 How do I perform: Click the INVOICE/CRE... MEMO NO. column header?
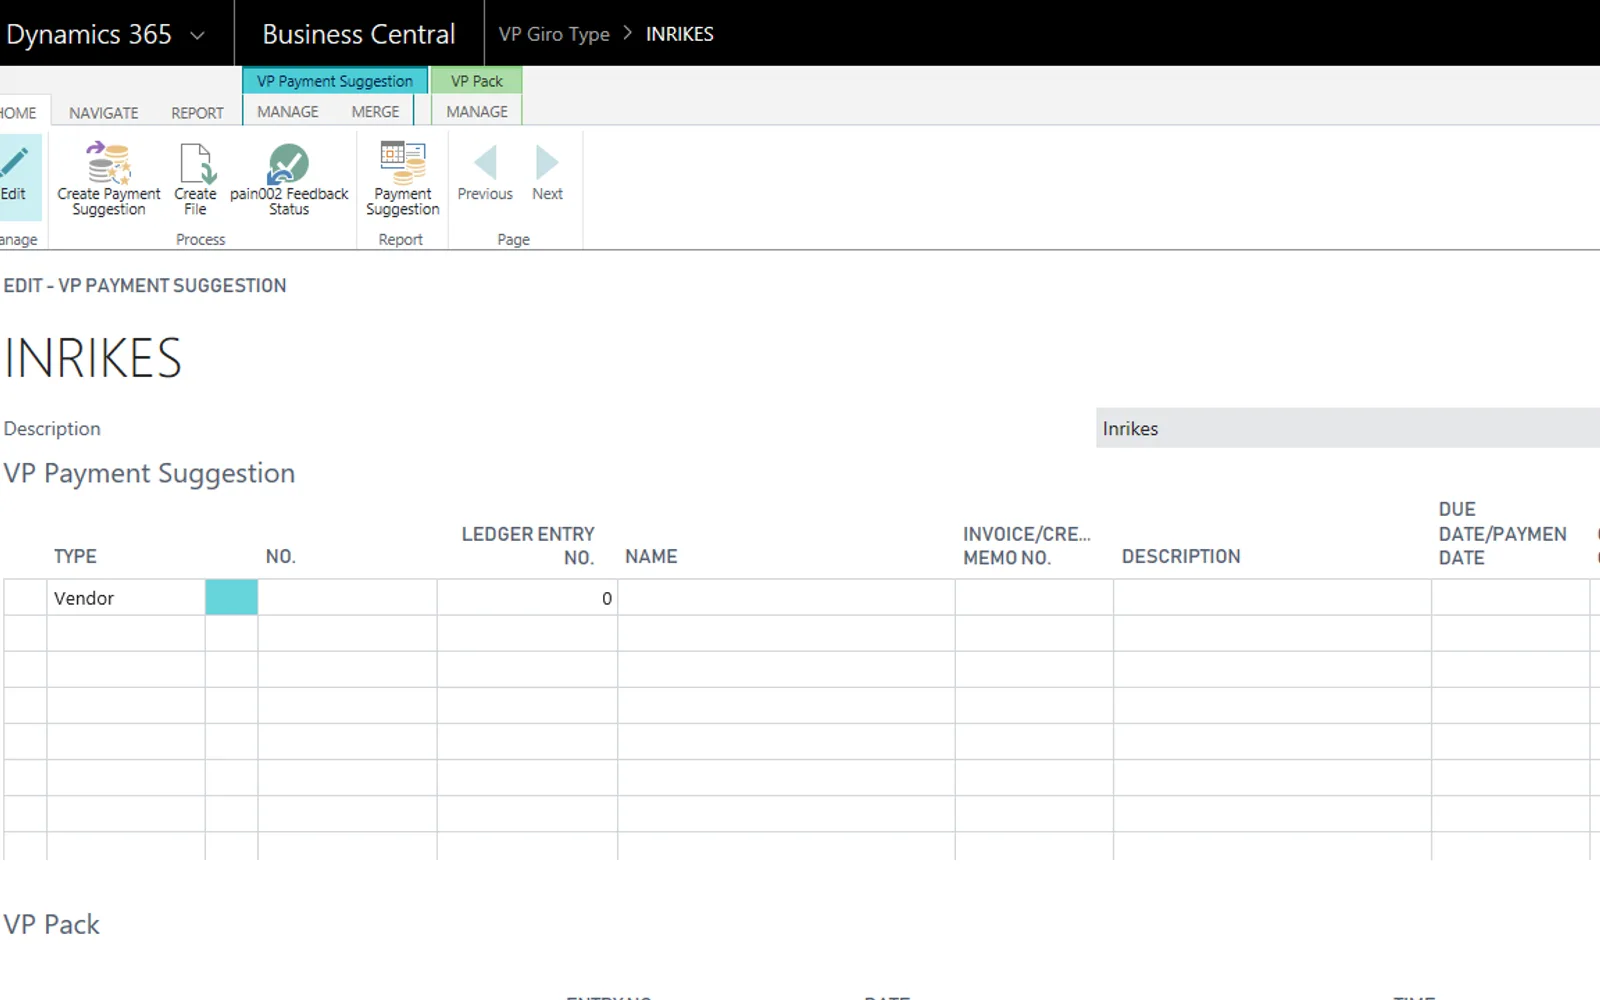point(1027,546)
